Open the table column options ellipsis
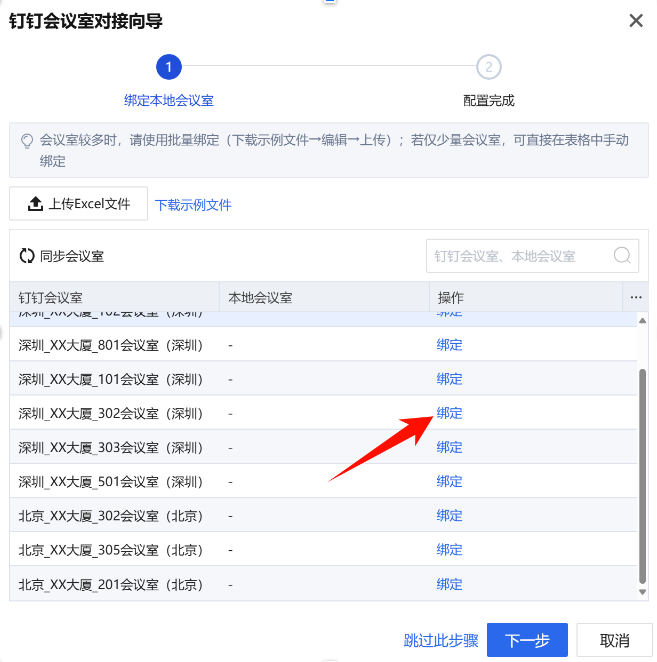 click(635, 297)
